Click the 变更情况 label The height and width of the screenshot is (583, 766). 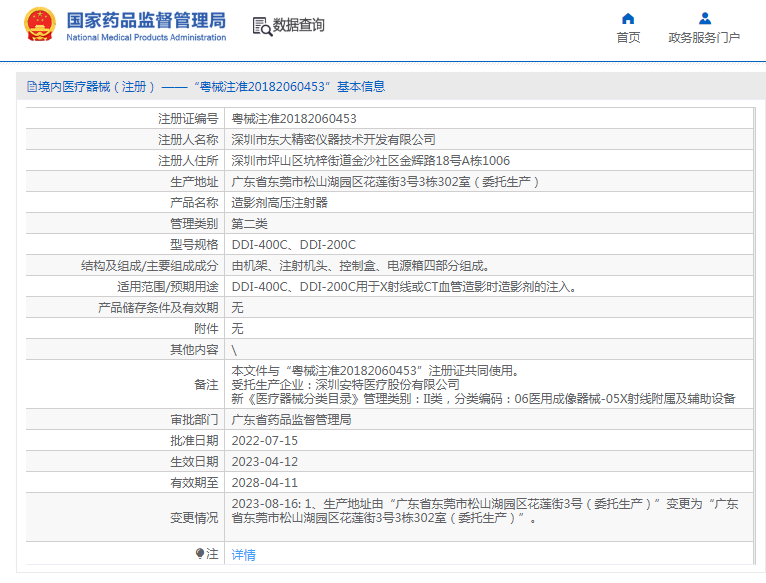coord(194,518)
